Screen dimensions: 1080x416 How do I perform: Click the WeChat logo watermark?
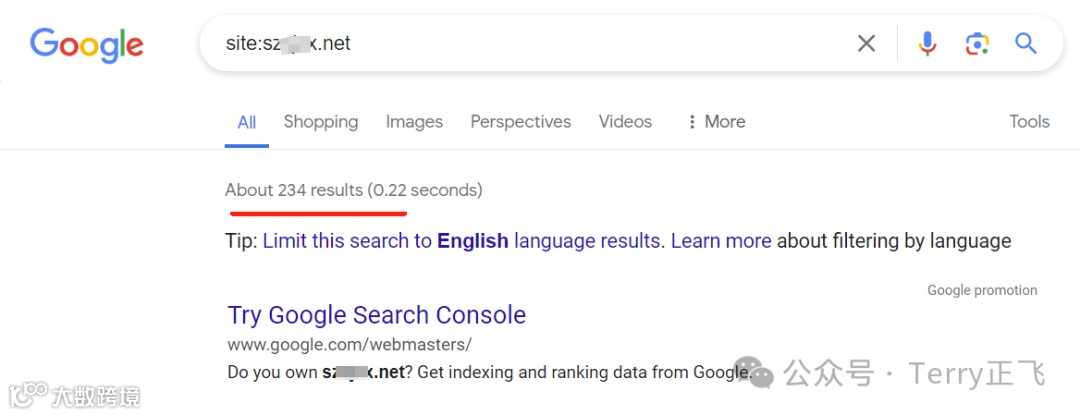(x=760, y=374)
